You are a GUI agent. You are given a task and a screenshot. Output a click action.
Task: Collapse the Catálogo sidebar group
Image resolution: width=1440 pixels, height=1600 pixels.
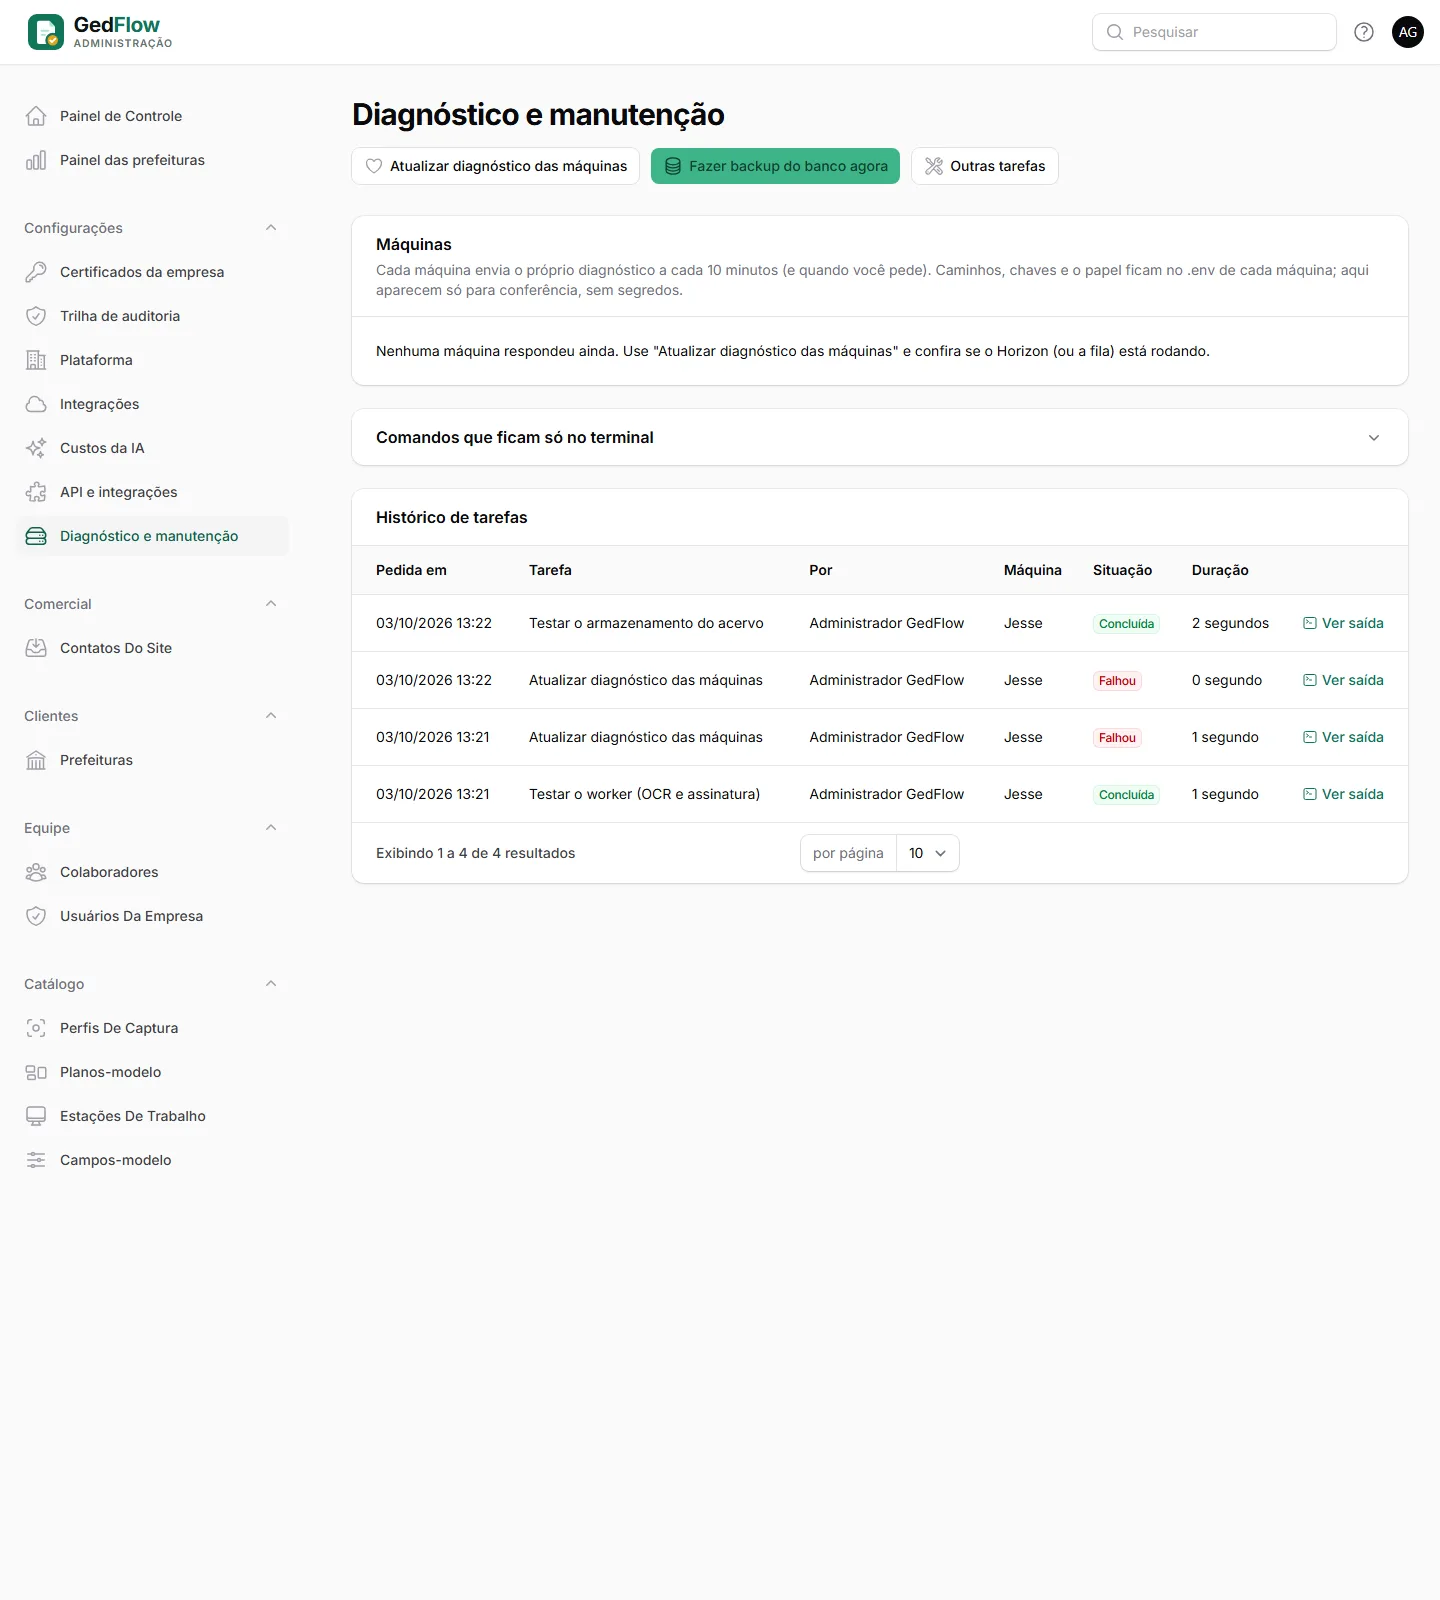271,984
